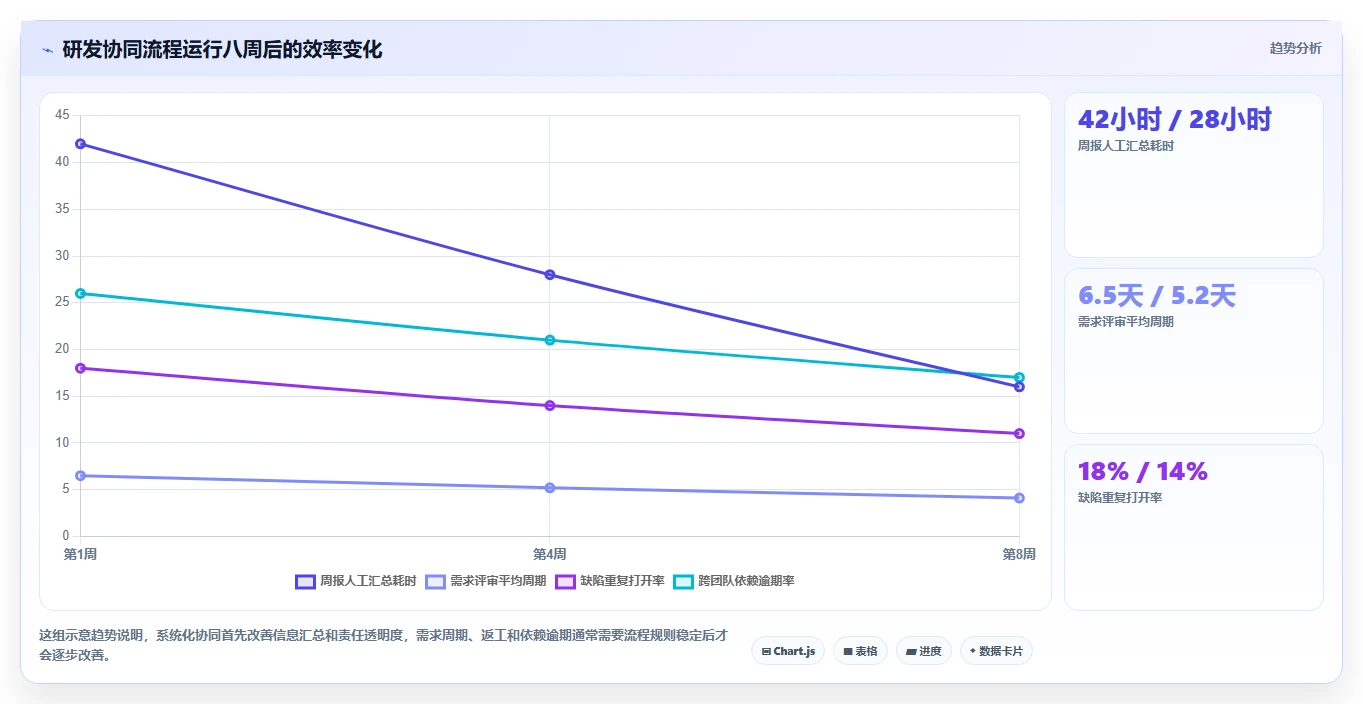The height and width of the screenshot is (704, 1363).
Task: Click the Chart.js chip
Action: [x=788, y=651]
